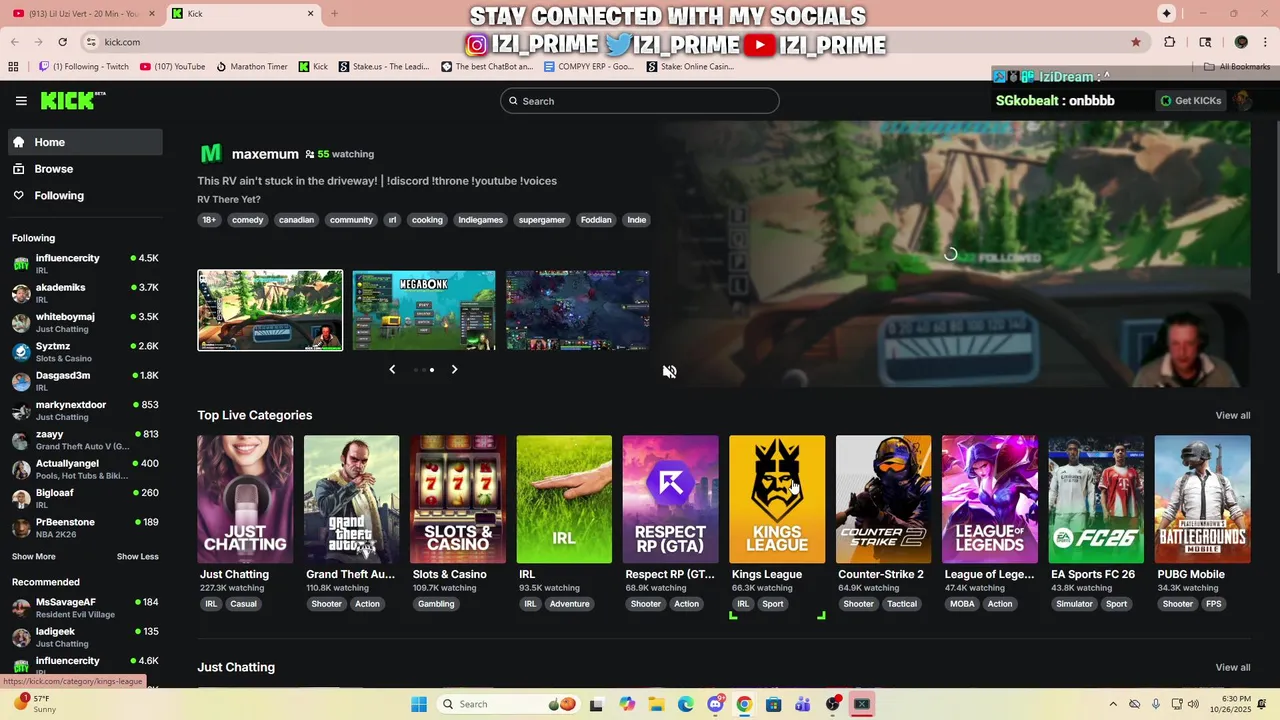The width and height of the screenshot is (1280, 720).
Task: Switch to Lil Uzi Vert YouTube tab
Action: (84, 14)
